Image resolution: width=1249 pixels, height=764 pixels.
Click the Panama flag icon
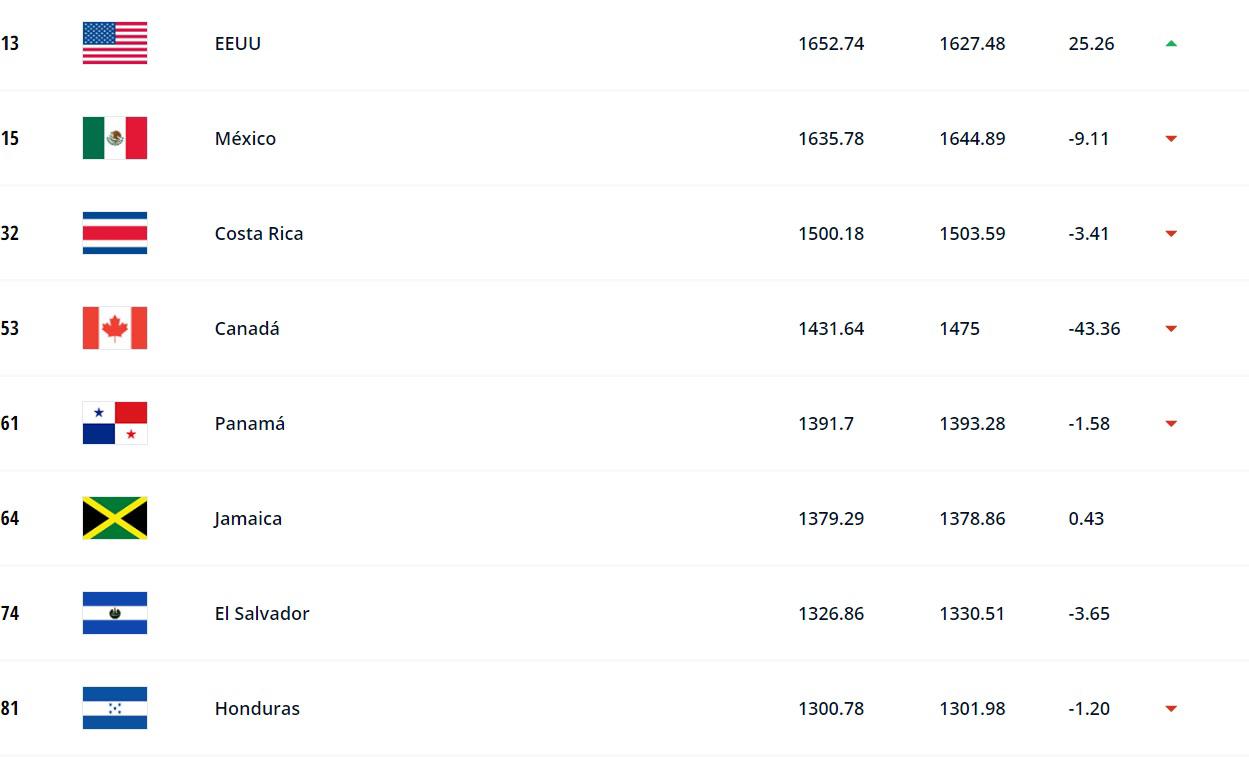(x=115, y=423)
